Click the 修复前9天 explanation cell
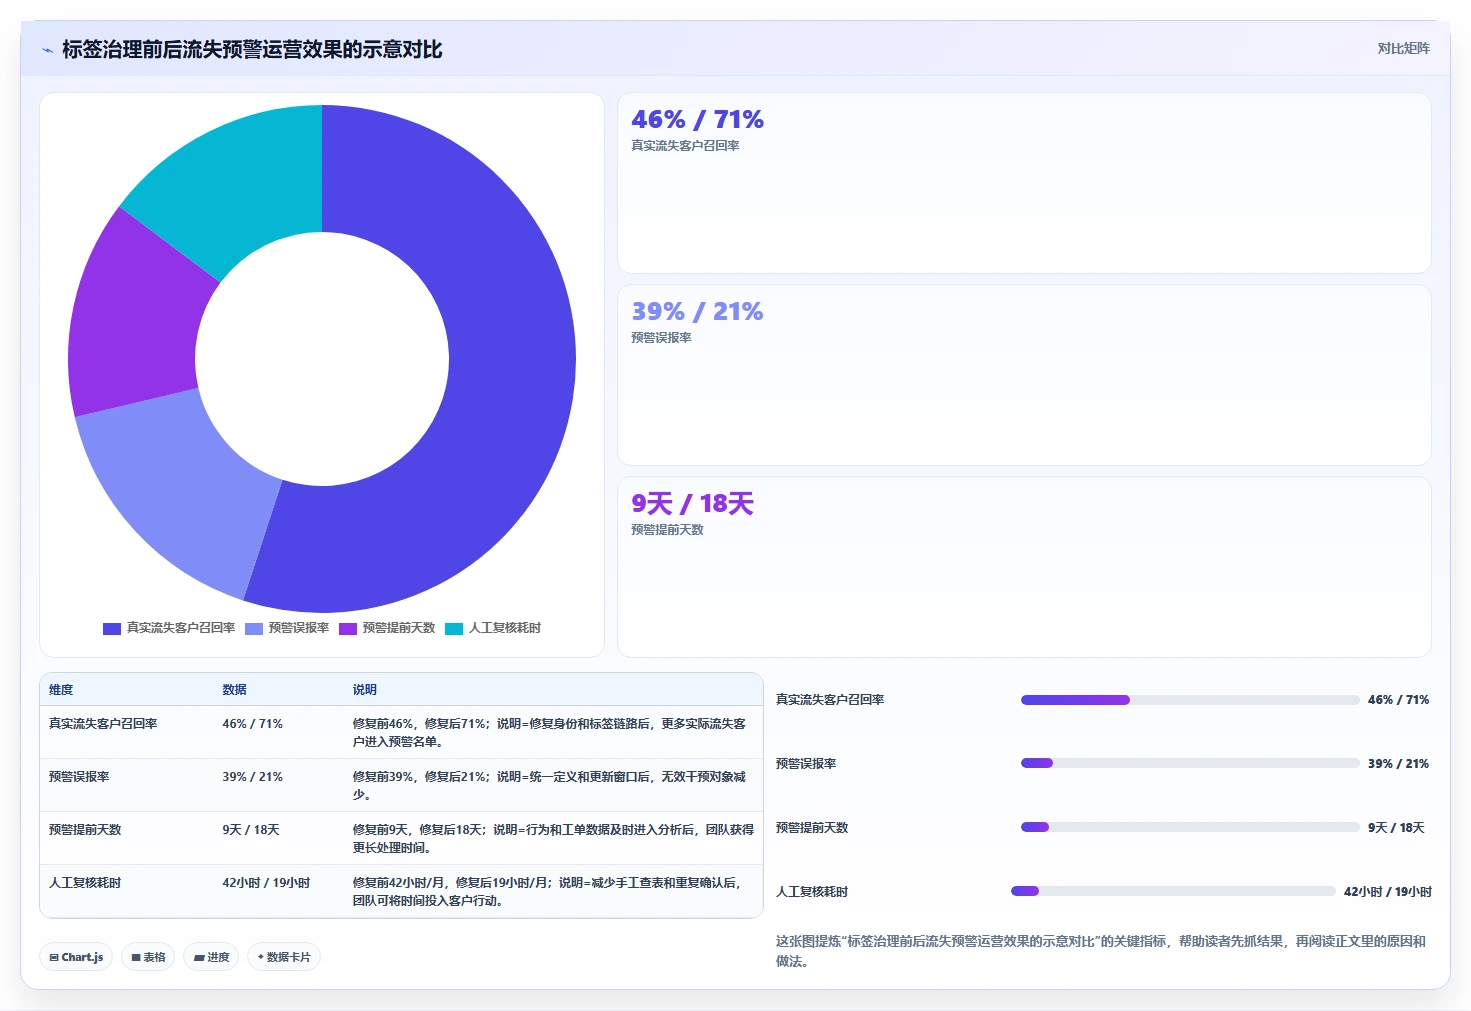Screen dimensions: 1471x1011 (x=553, y=839)
